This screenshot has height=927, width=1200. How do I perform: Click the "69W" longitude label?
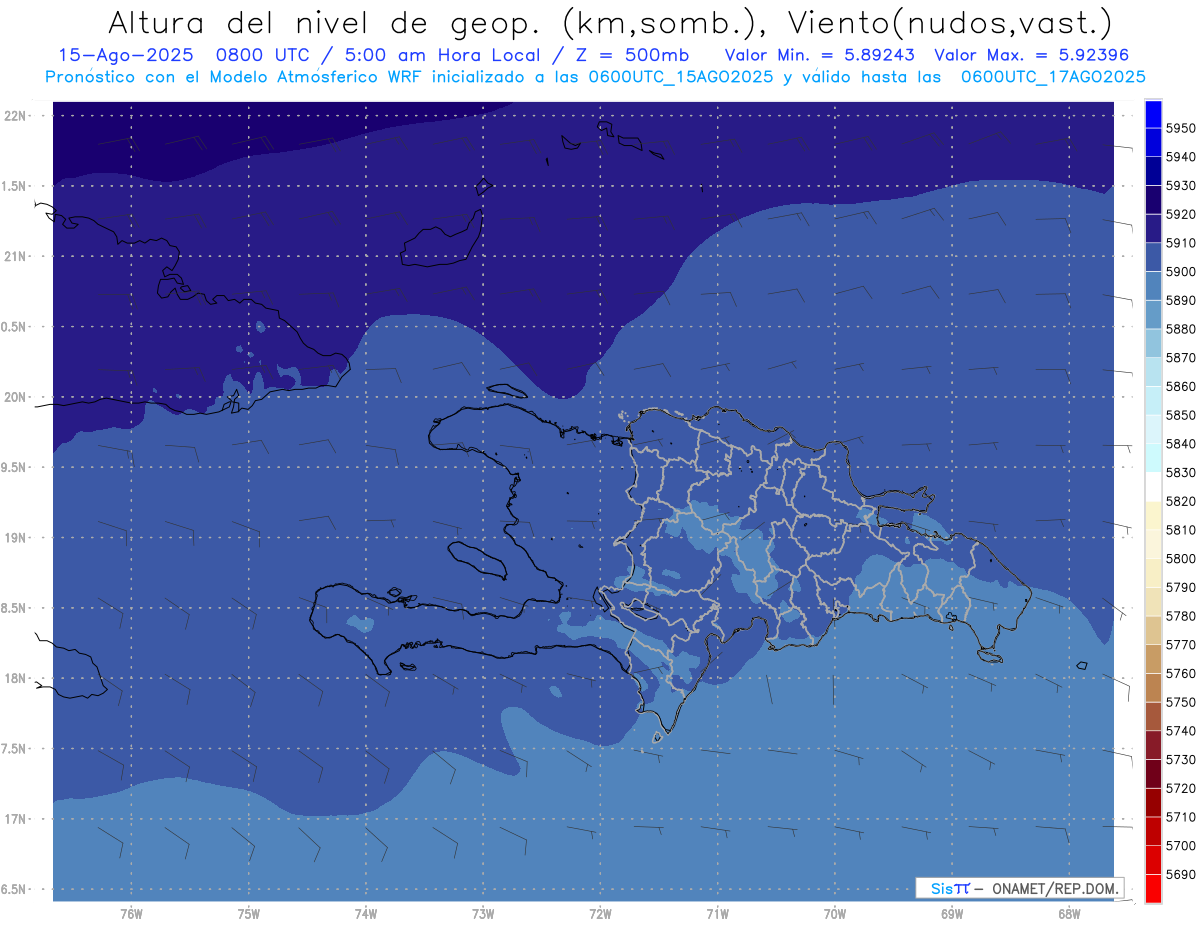(x=952, y=914)
